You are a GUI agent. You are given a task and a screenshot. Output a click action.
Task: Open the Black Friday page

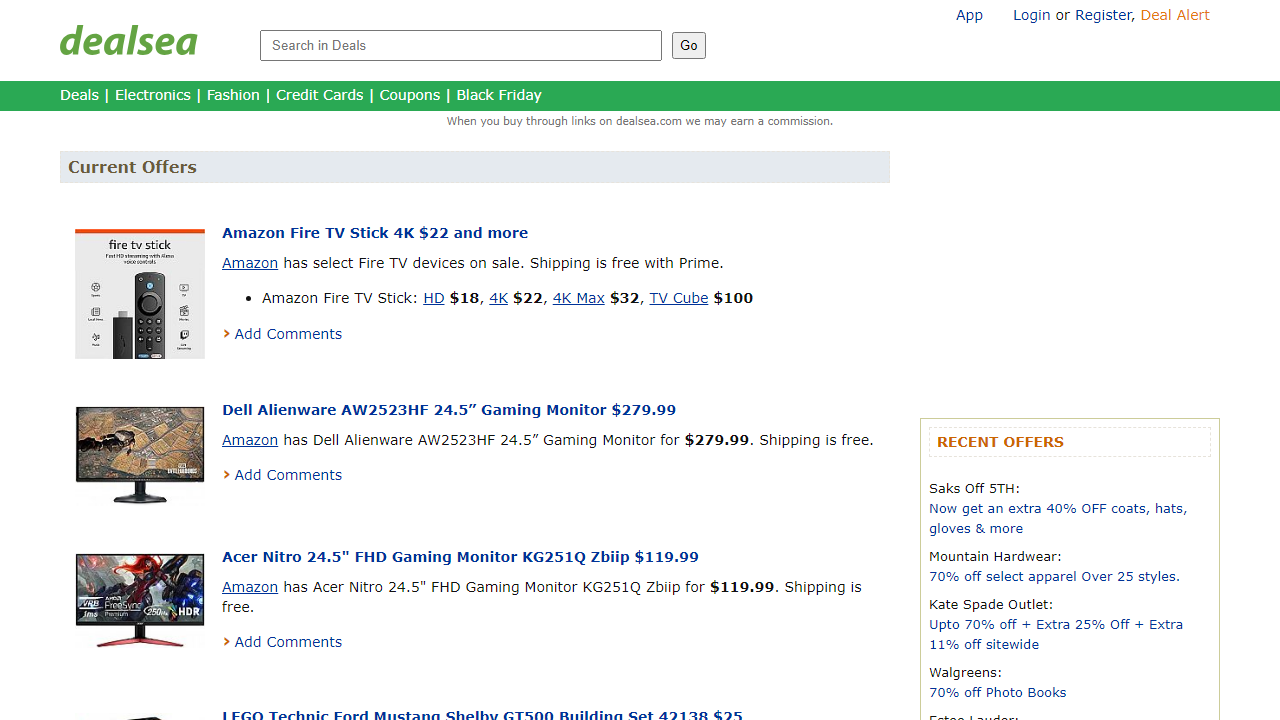point(498,95)
